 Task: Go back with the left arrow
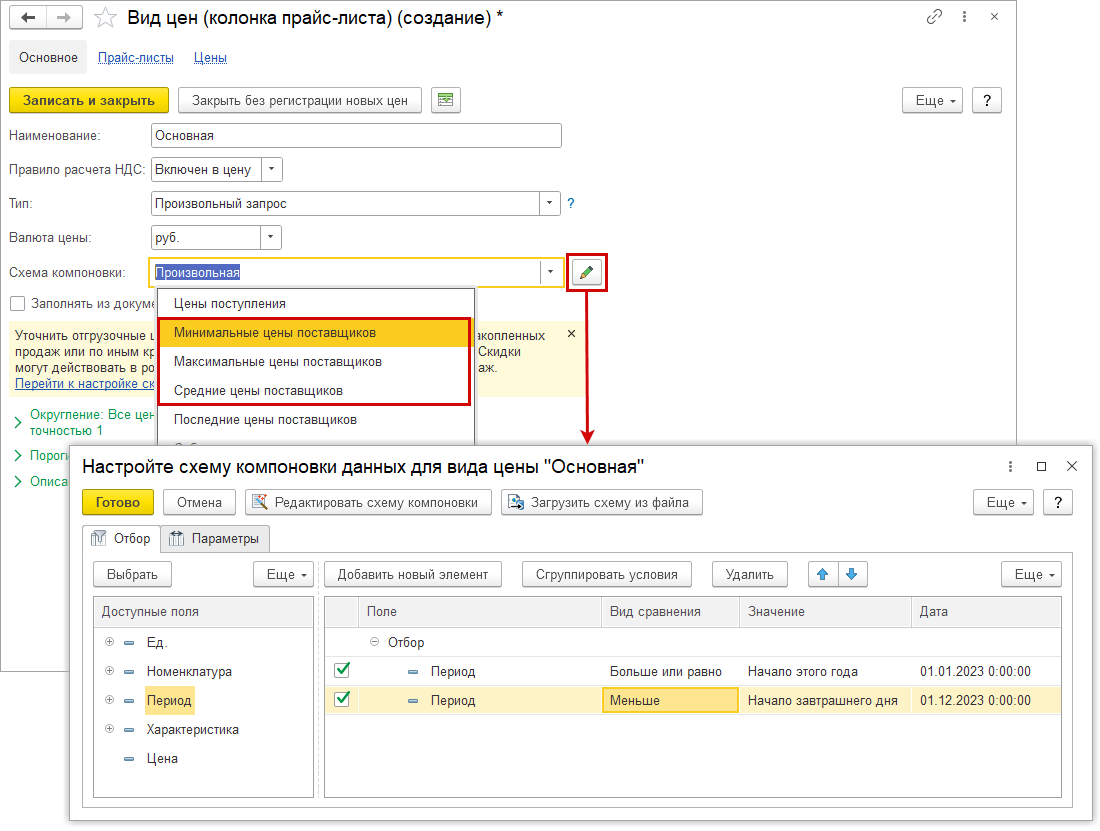28,18
